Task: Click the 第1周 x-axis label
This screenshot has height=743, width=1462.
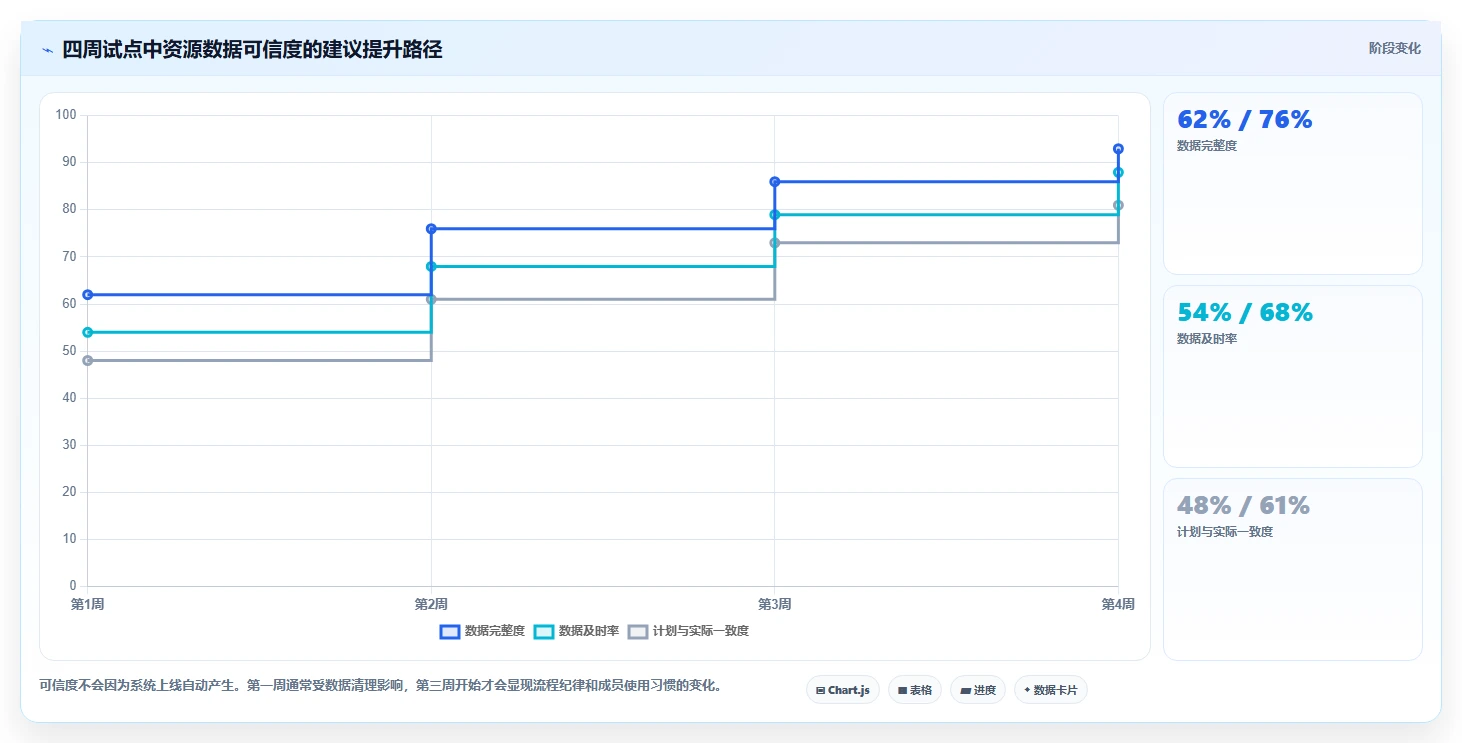Action: click(87, 604)
